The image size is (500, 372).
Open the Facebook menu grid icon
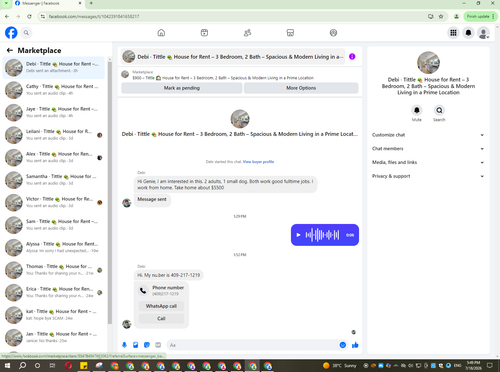point(453,33)
